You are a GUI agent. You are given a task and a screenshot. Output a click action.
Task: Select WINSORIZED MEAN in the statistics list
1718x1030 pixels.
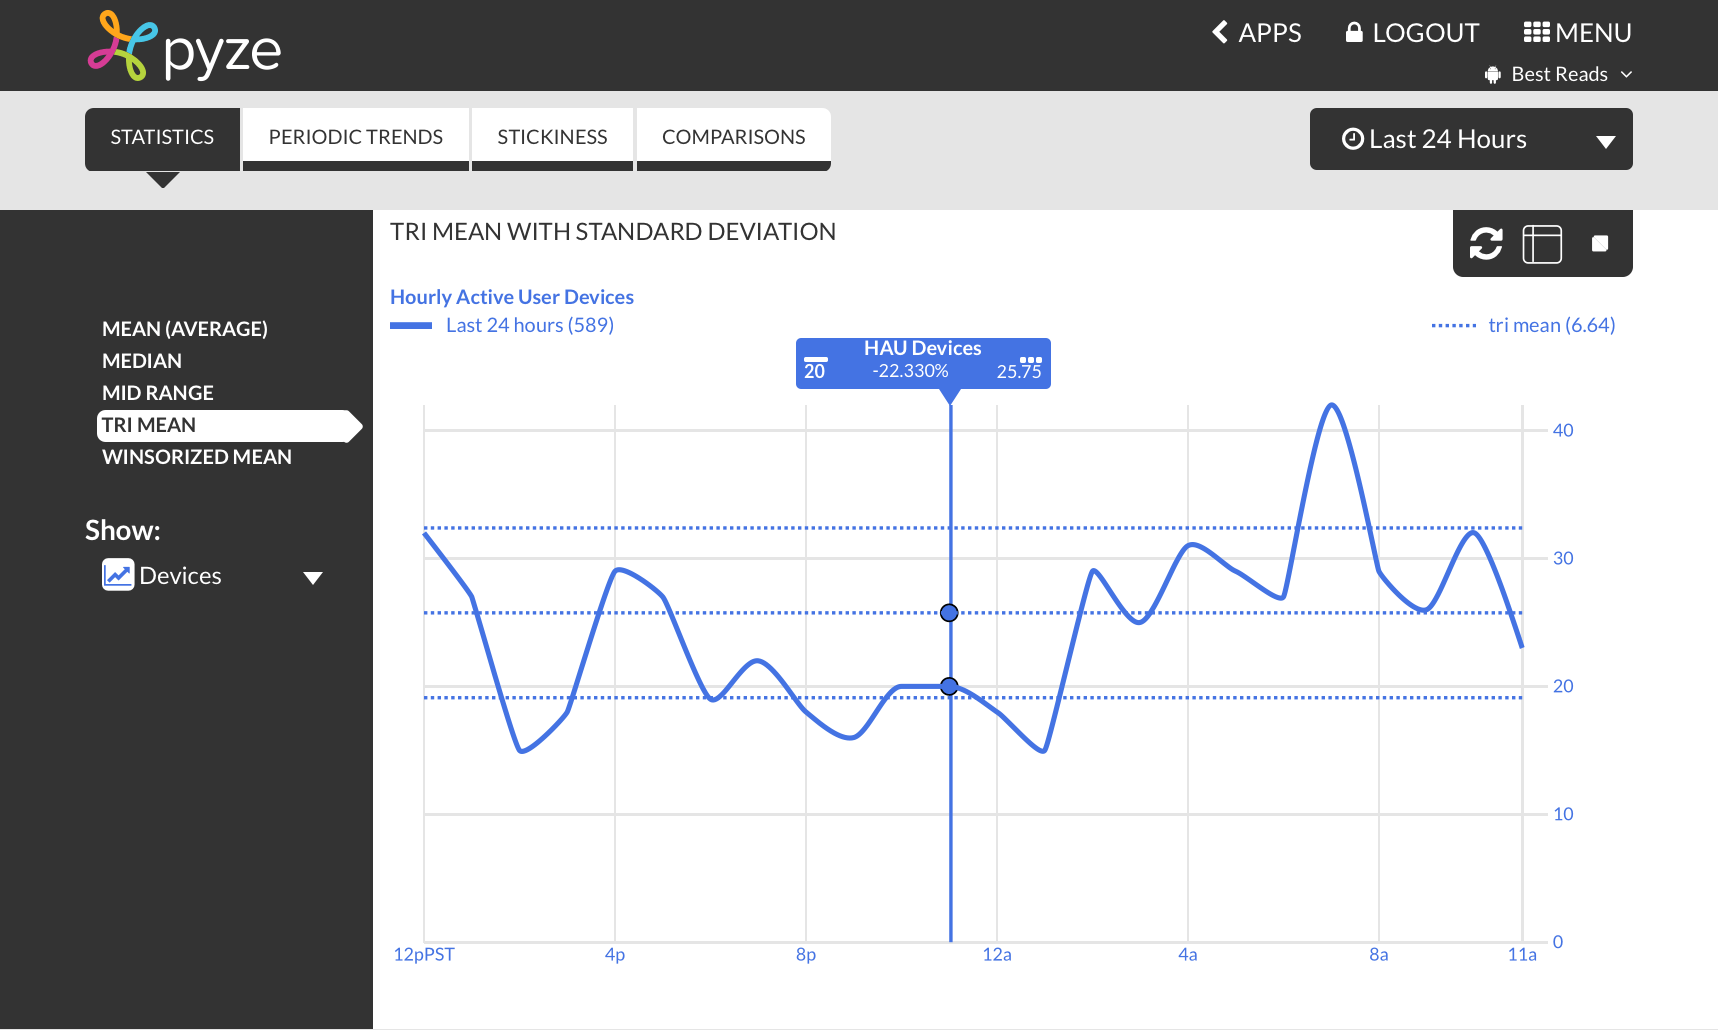click(198, 456)
